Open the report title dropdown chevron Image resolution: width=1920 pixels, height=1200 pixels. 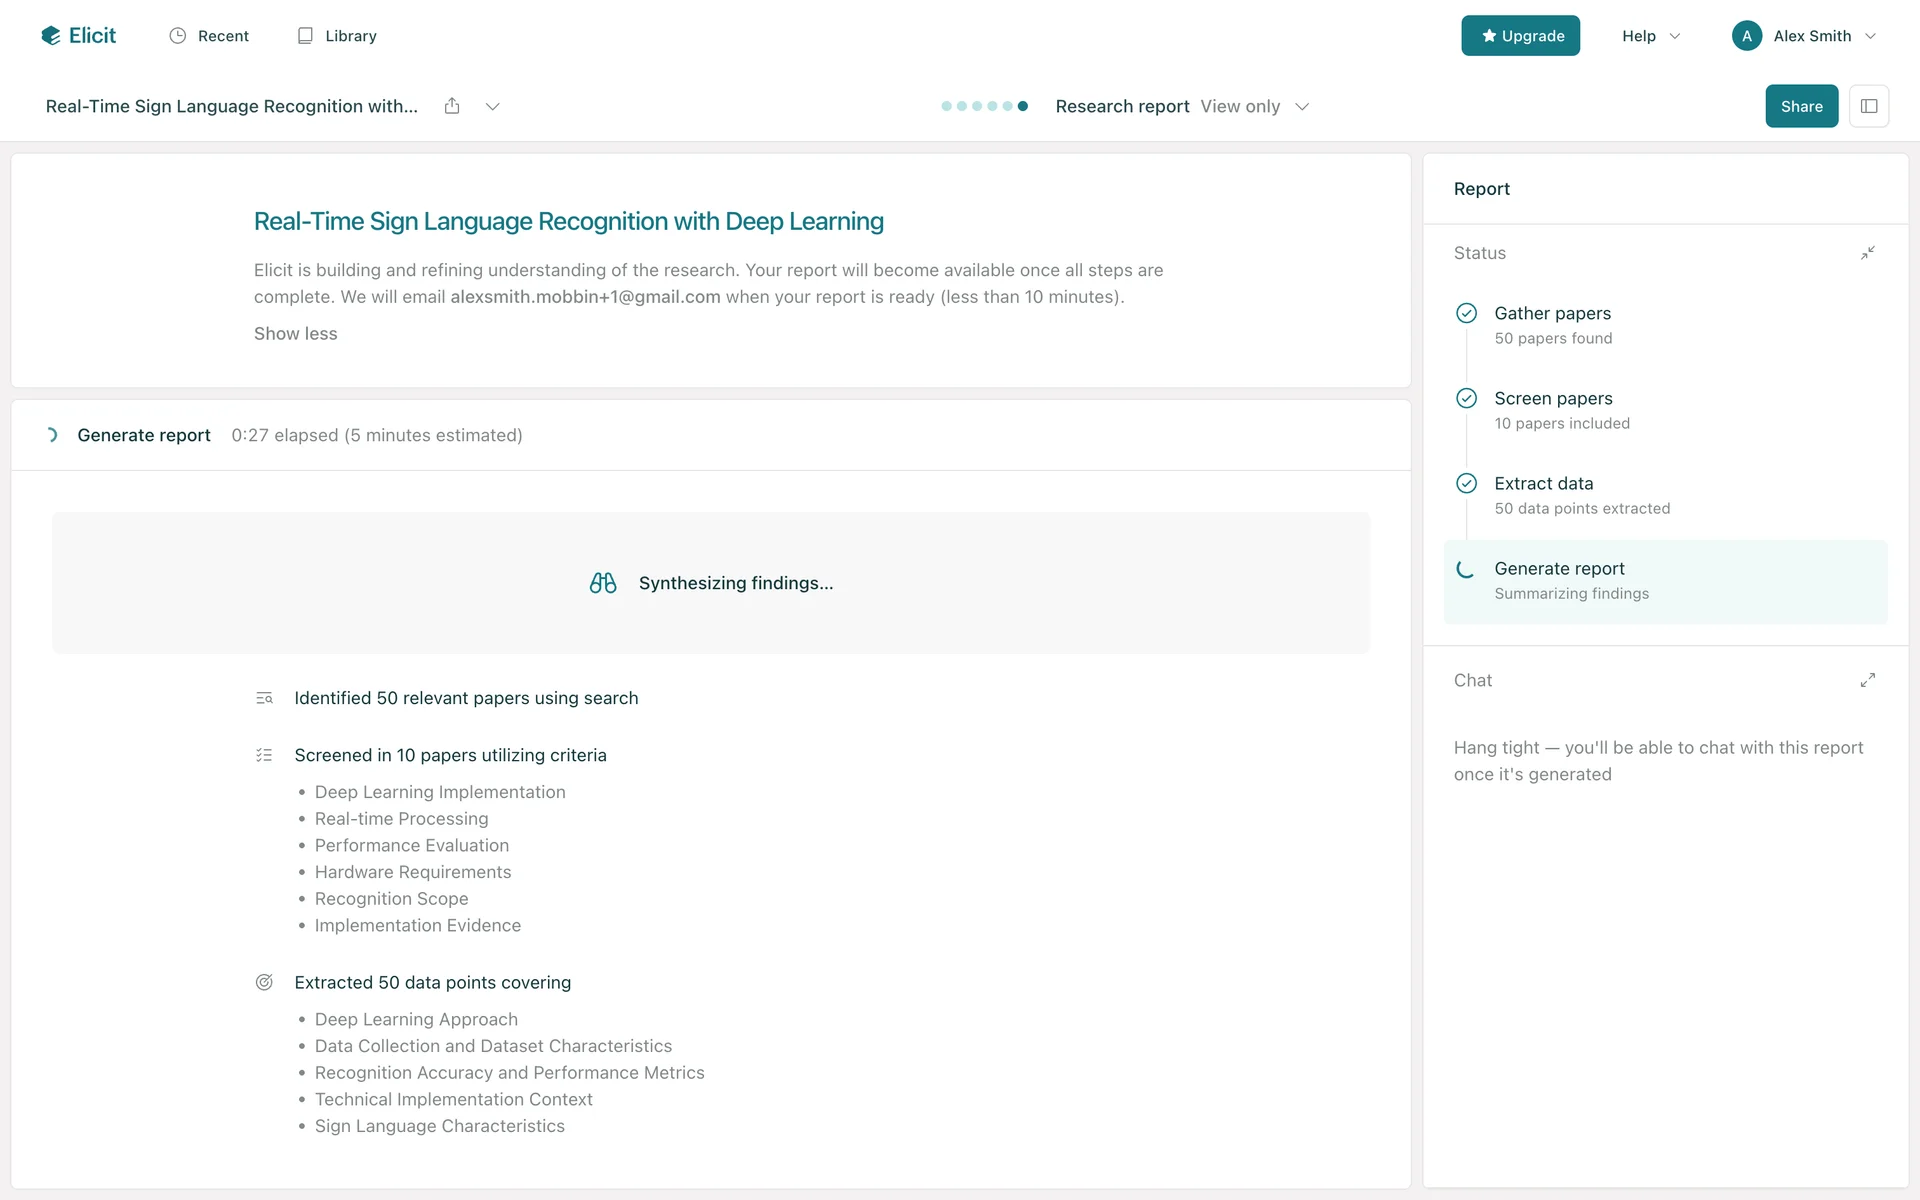492,106
